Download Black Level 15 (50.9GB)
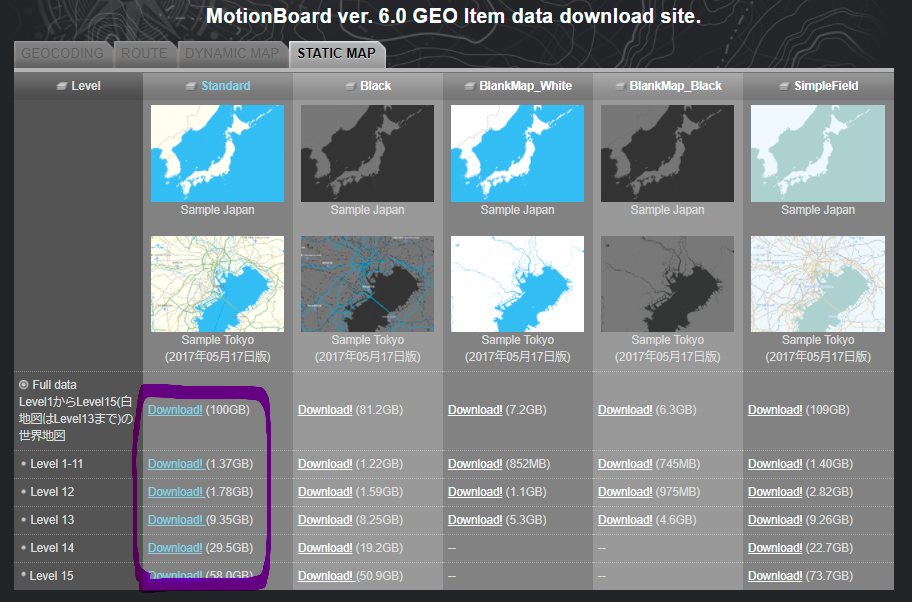Screen dimensions: 912x602 [x=325, y=575]
